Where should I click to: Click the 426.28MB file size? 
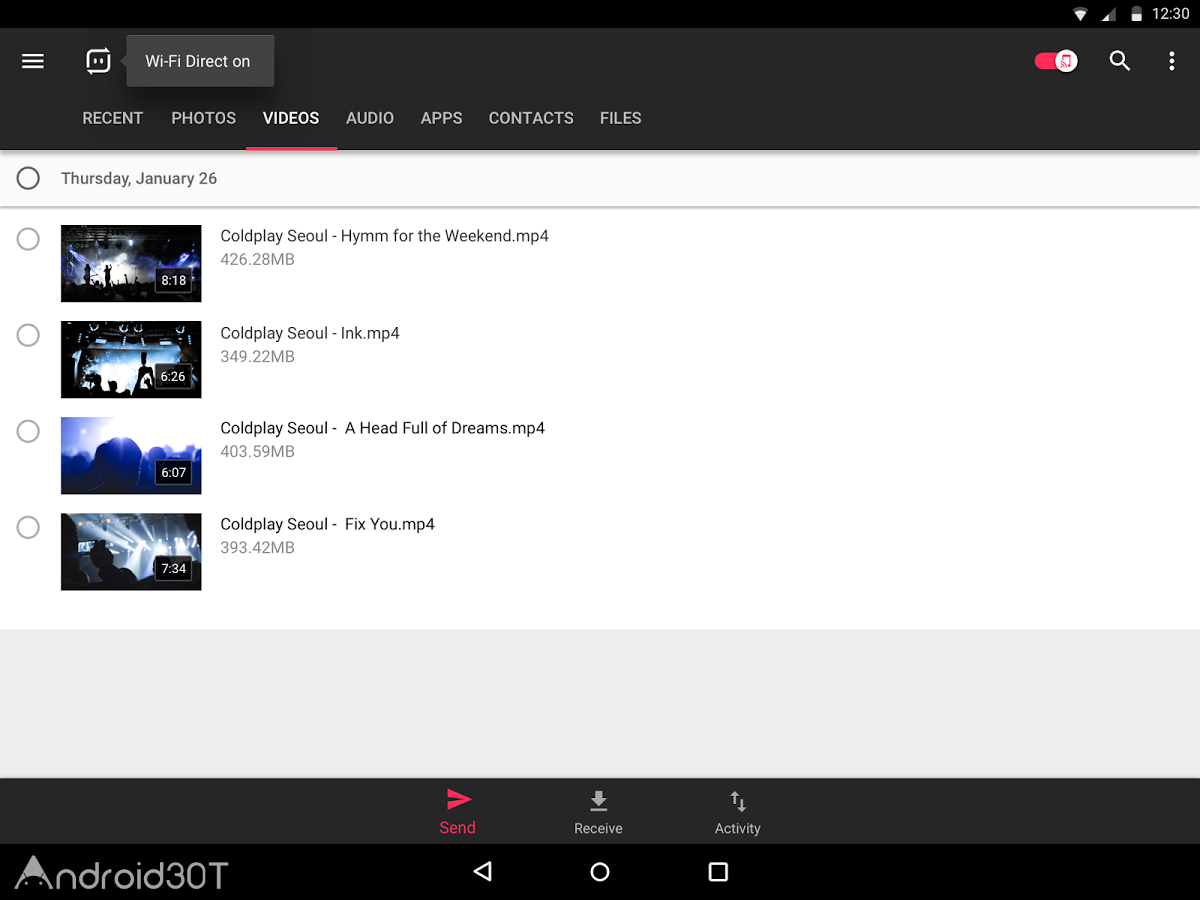[x=257, y=260]
